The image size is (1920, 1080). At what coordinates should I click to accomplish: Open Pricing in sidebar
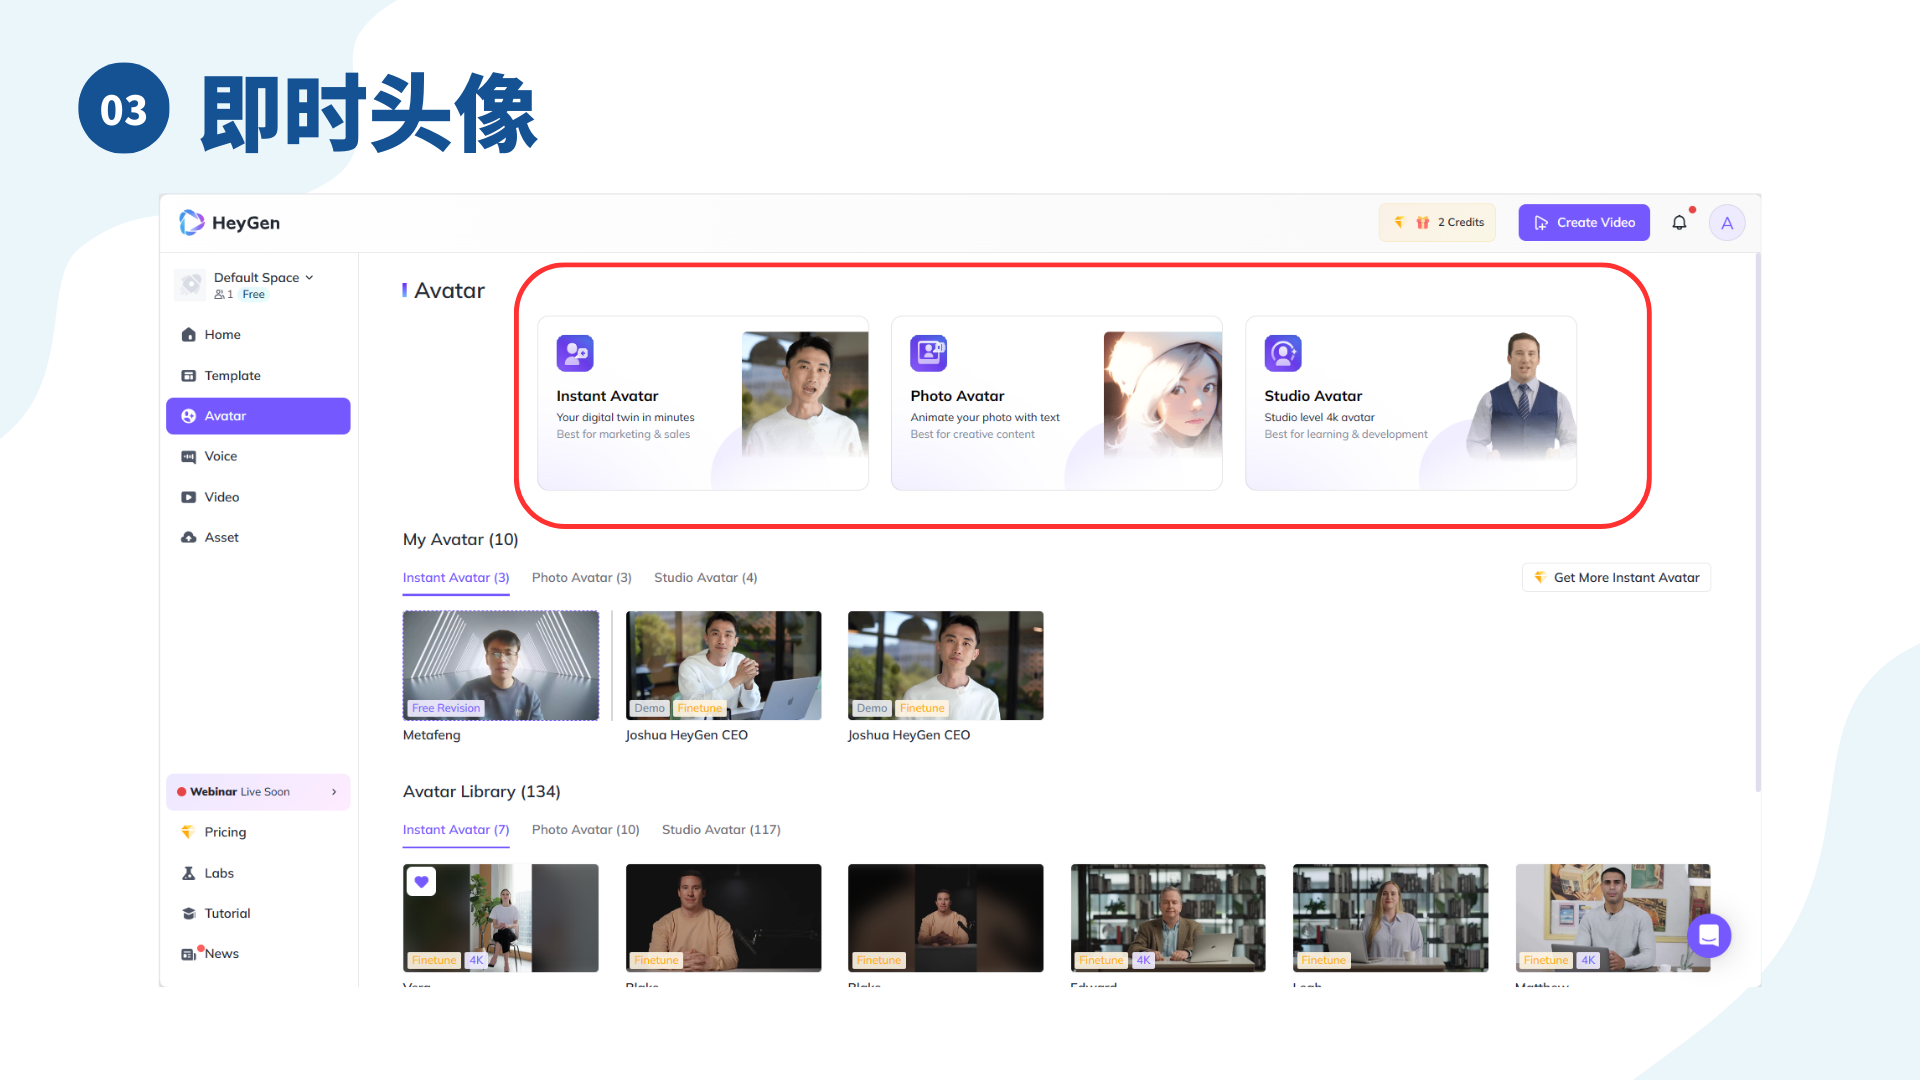pos(258,832)
